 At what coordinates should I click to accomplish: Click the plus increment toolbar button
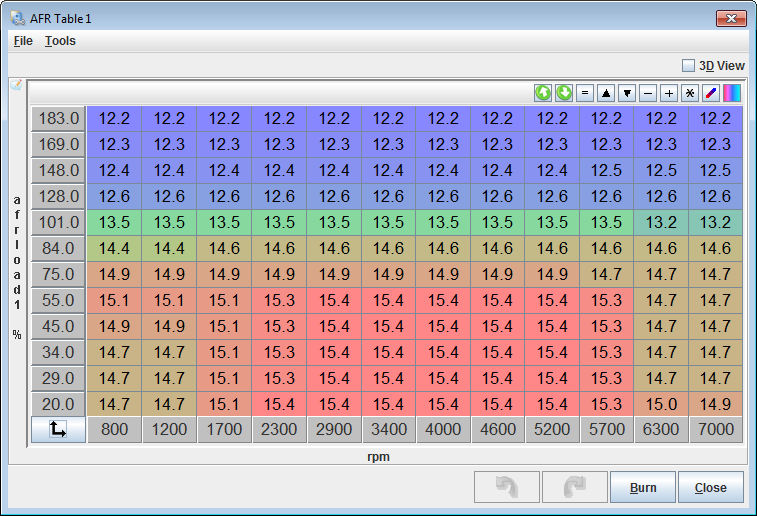point(669,93)
